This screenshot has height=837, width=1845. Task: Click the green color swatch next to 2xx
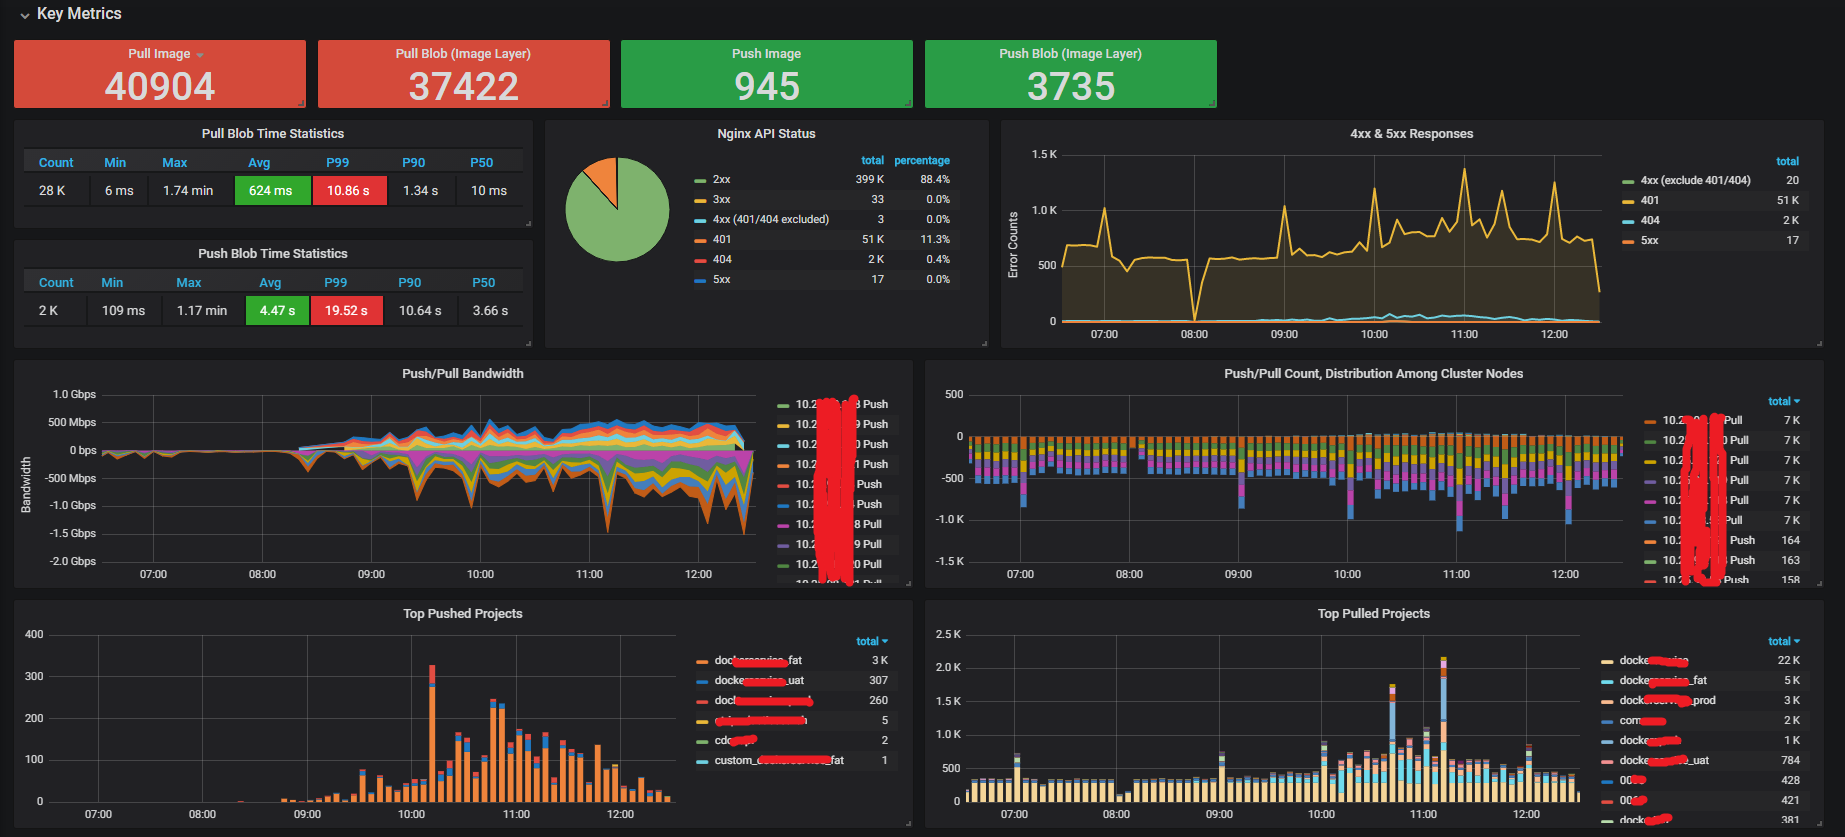click(700, 180)
